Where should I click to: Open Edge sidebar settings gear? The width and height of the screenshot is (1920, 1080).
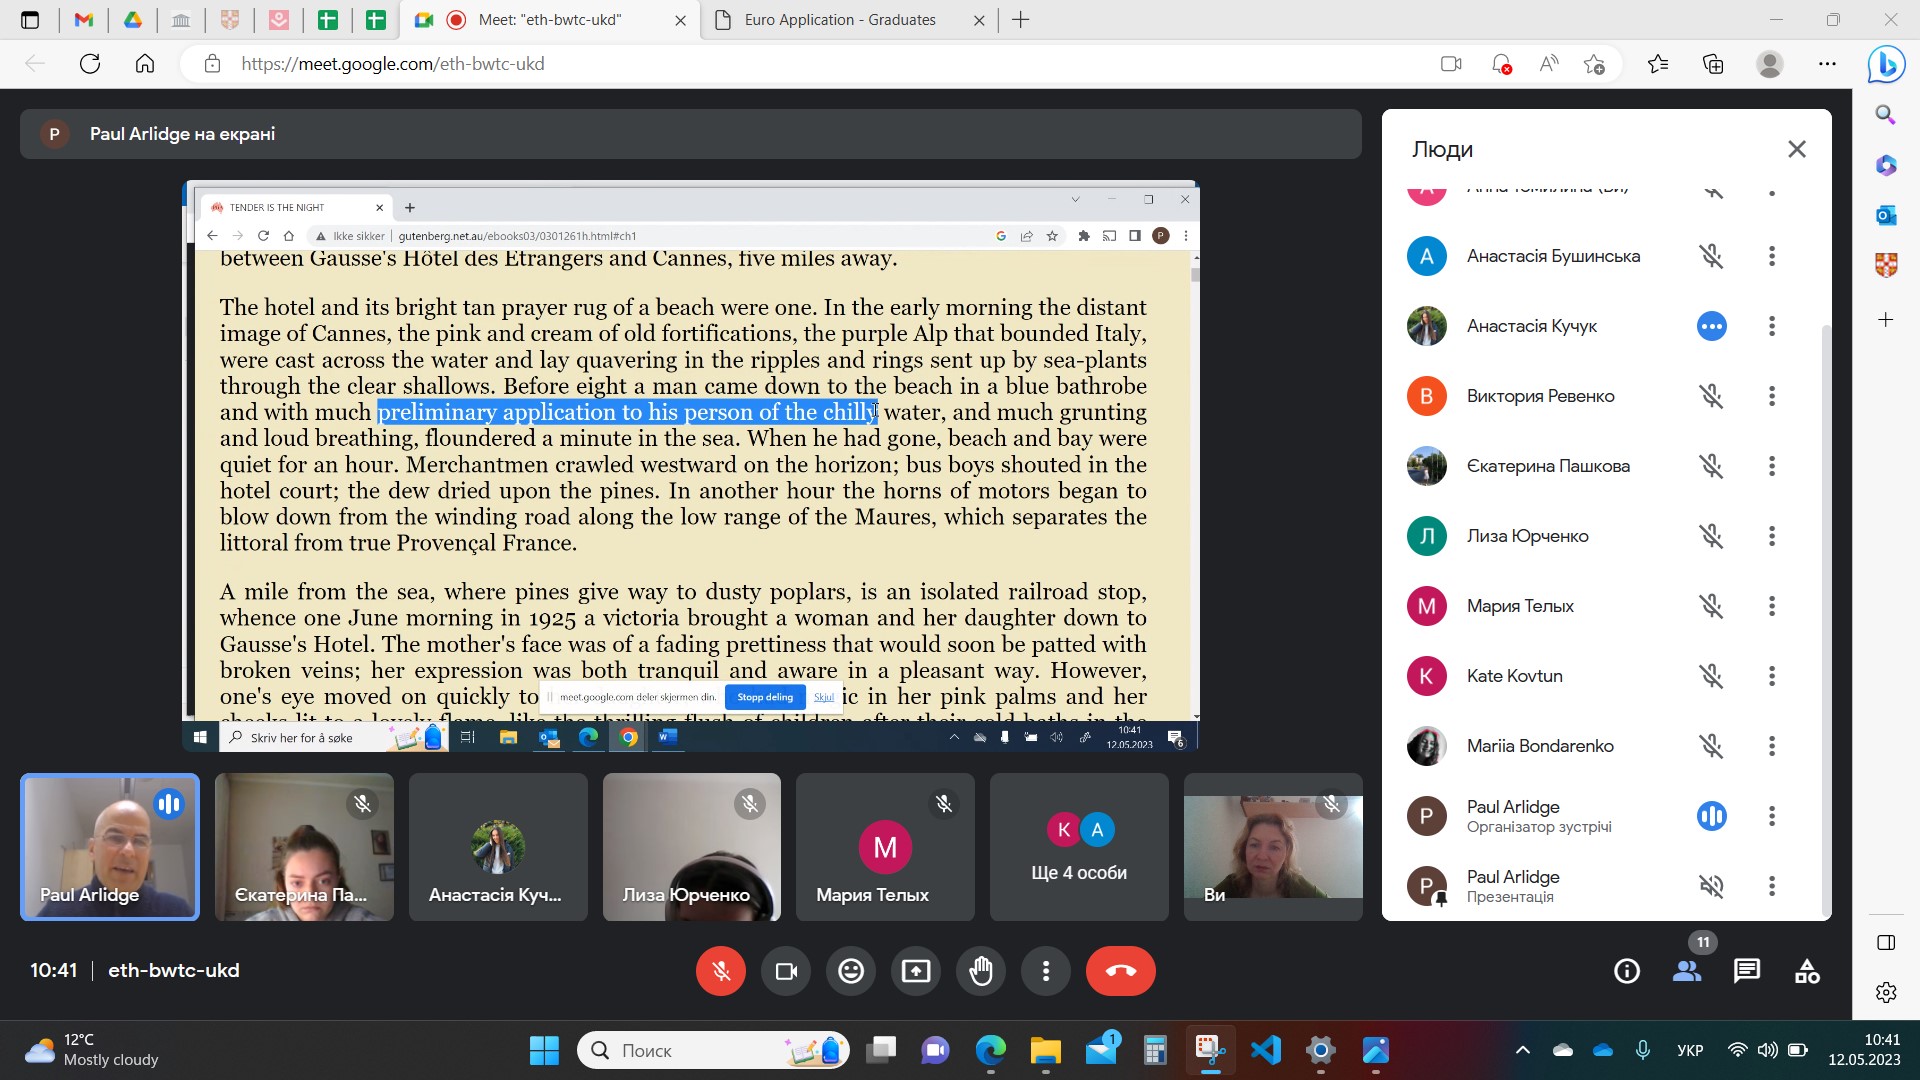tap(1886, 992)
